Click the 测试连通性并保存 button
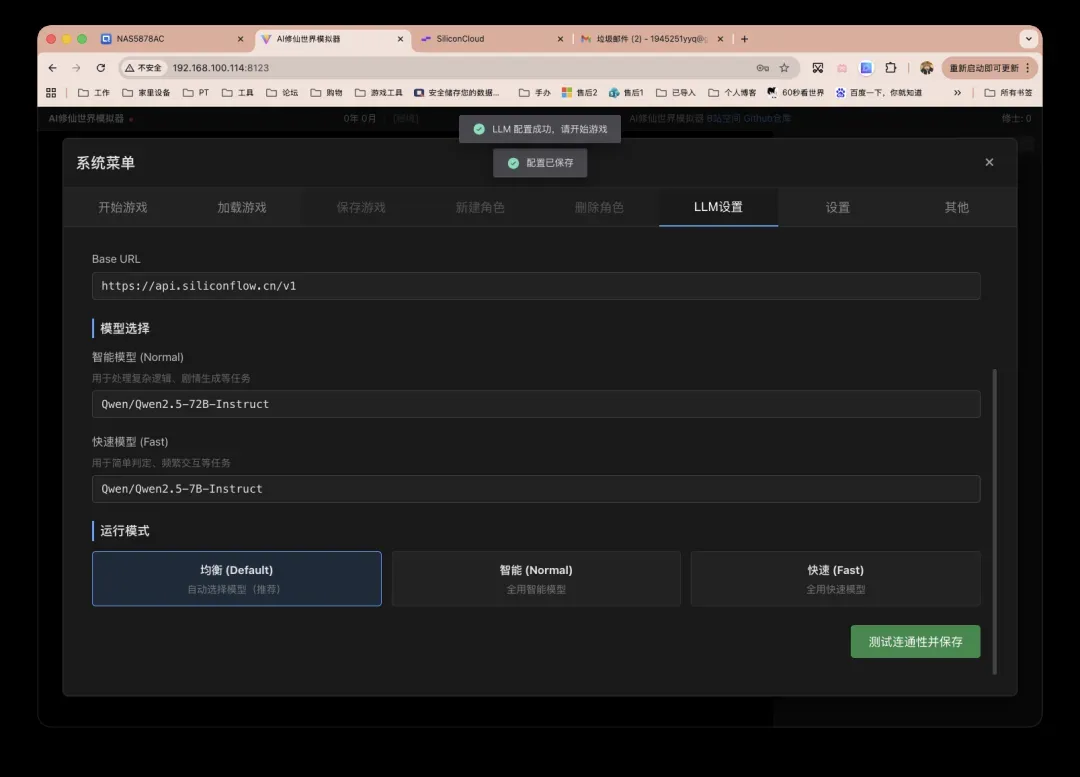This screenshot has height=777, width=1080. (915, 642)
